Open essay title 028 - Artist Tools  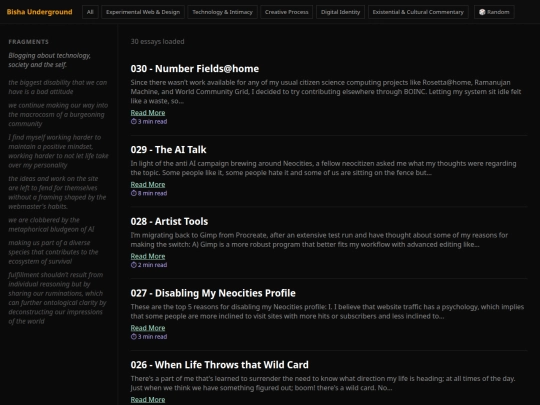169,221
